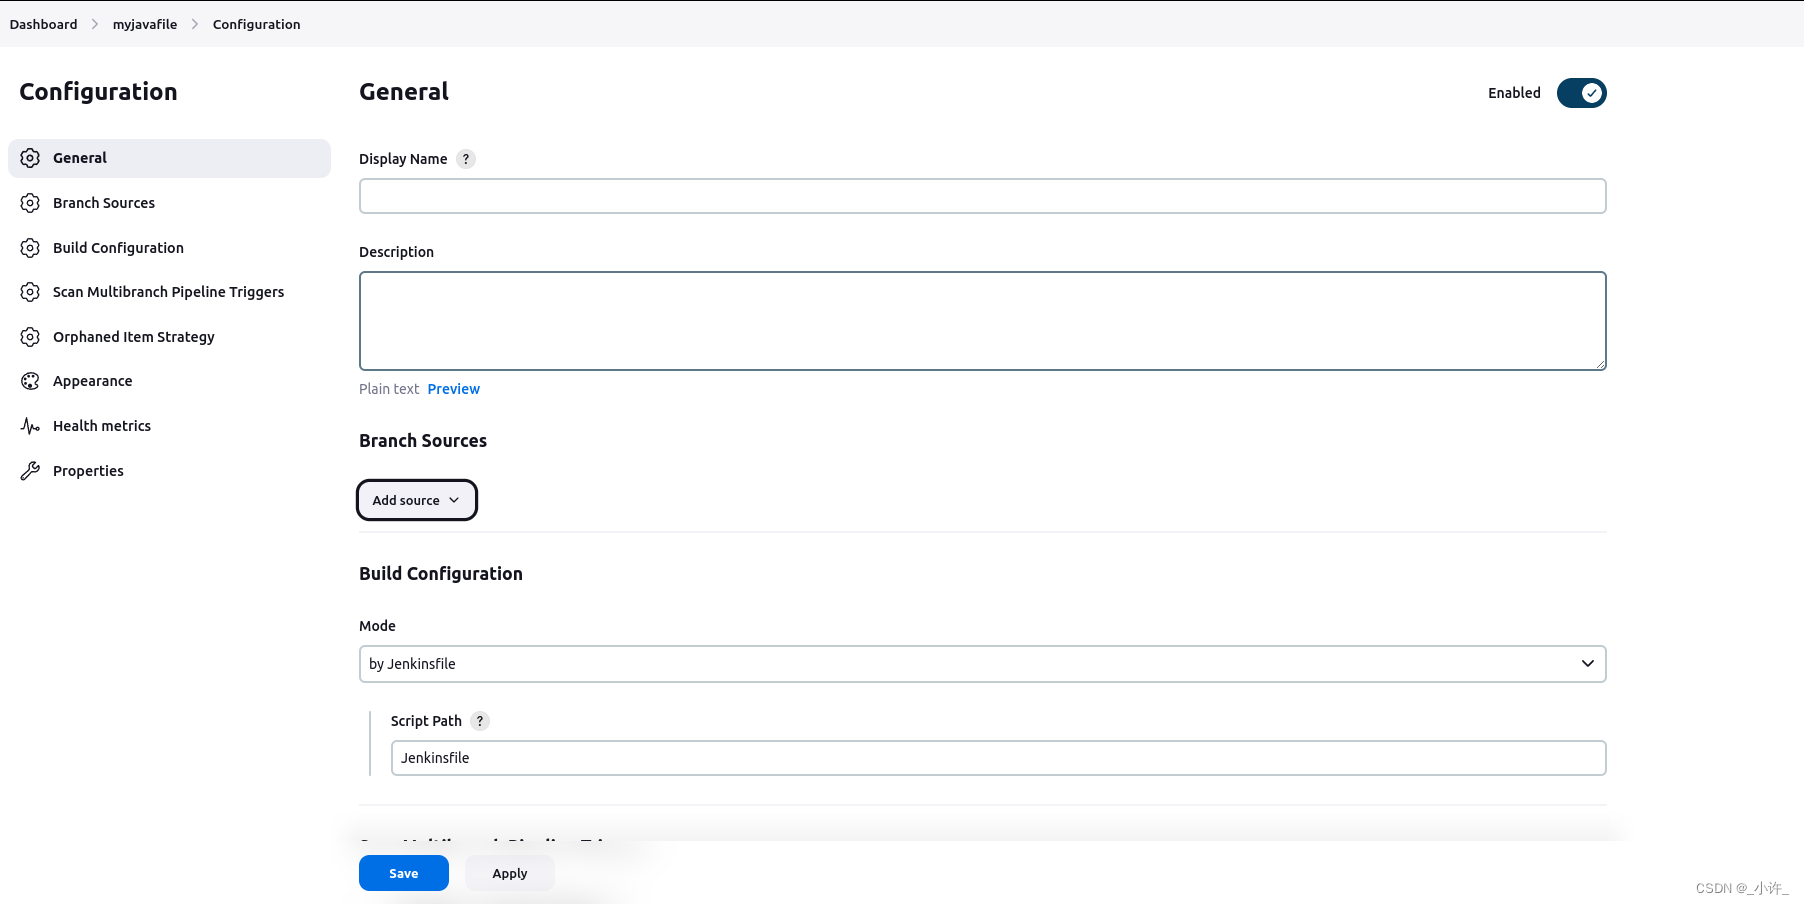Screen dimensions: 1804x904
Task: Click the Script Path field containing Jenkinsfile
Action: tap(998, 758)
